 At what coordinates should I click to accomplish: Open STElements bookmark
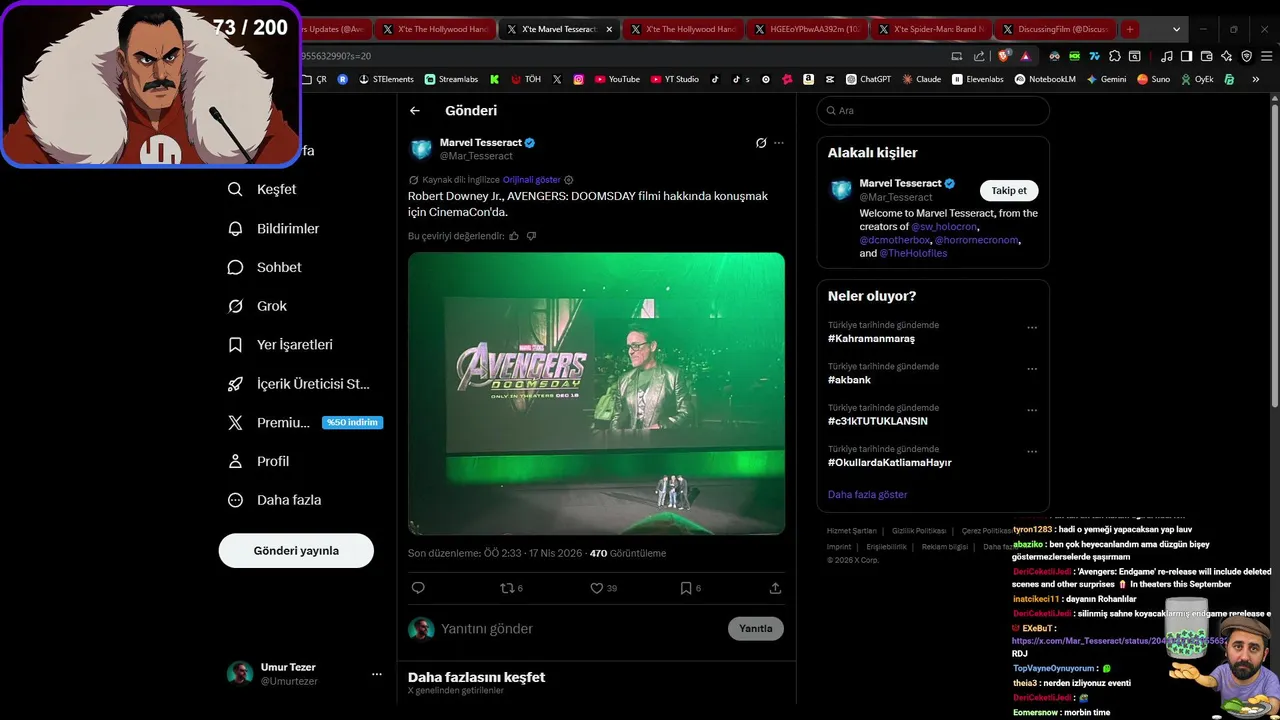[386, 79]
